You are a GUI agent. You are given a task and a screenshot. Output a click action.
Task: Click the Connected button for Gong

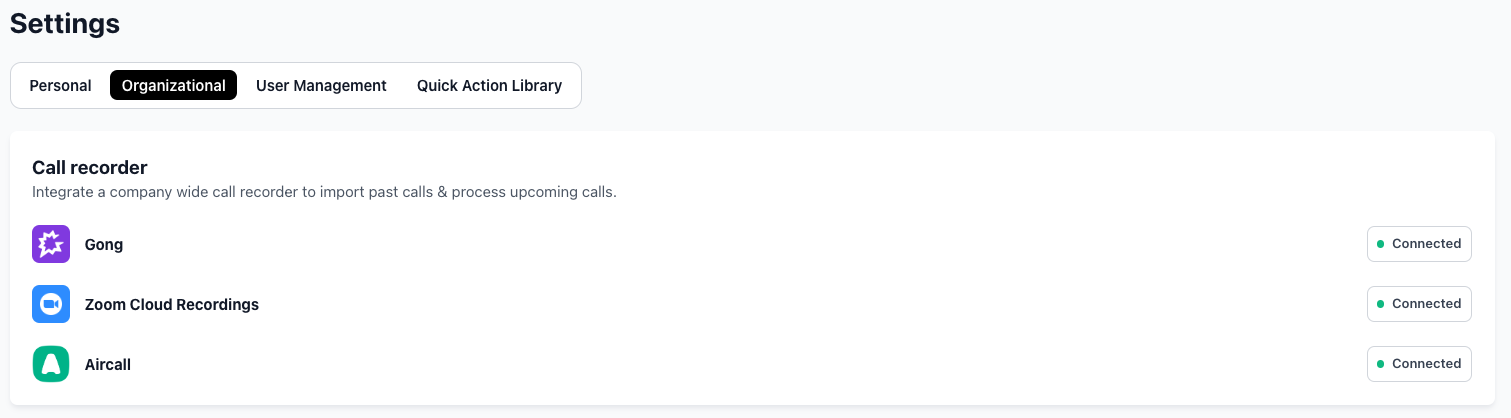click(1419, 244)
